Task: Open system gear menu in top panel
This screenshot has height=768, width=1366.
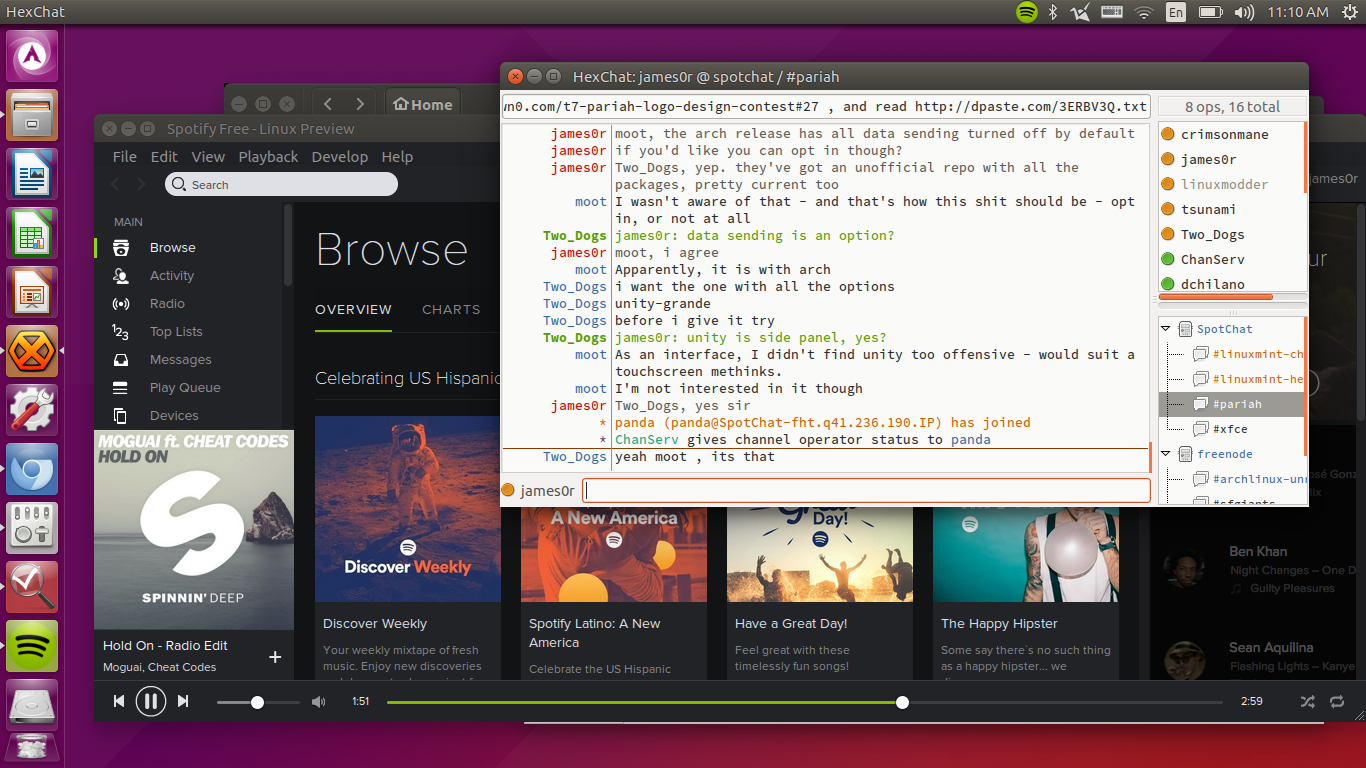Action: [x=1349, y=12]
